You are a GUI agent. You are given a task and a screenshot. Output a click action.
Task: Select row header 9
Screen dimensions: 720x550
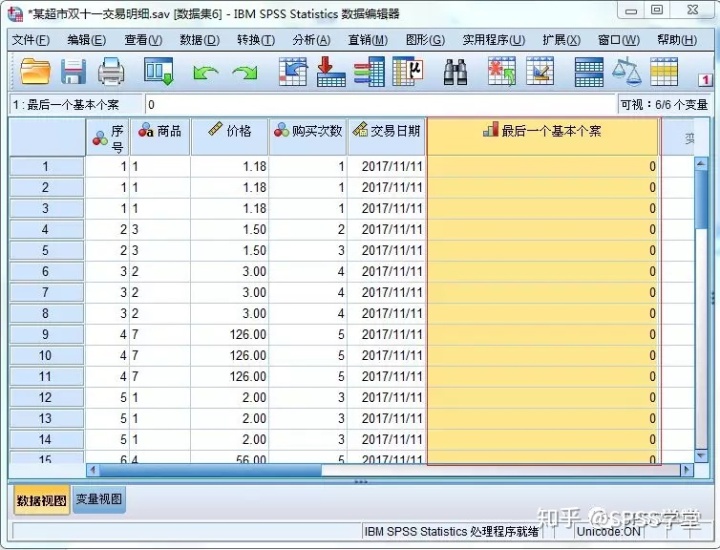[46, 334]
